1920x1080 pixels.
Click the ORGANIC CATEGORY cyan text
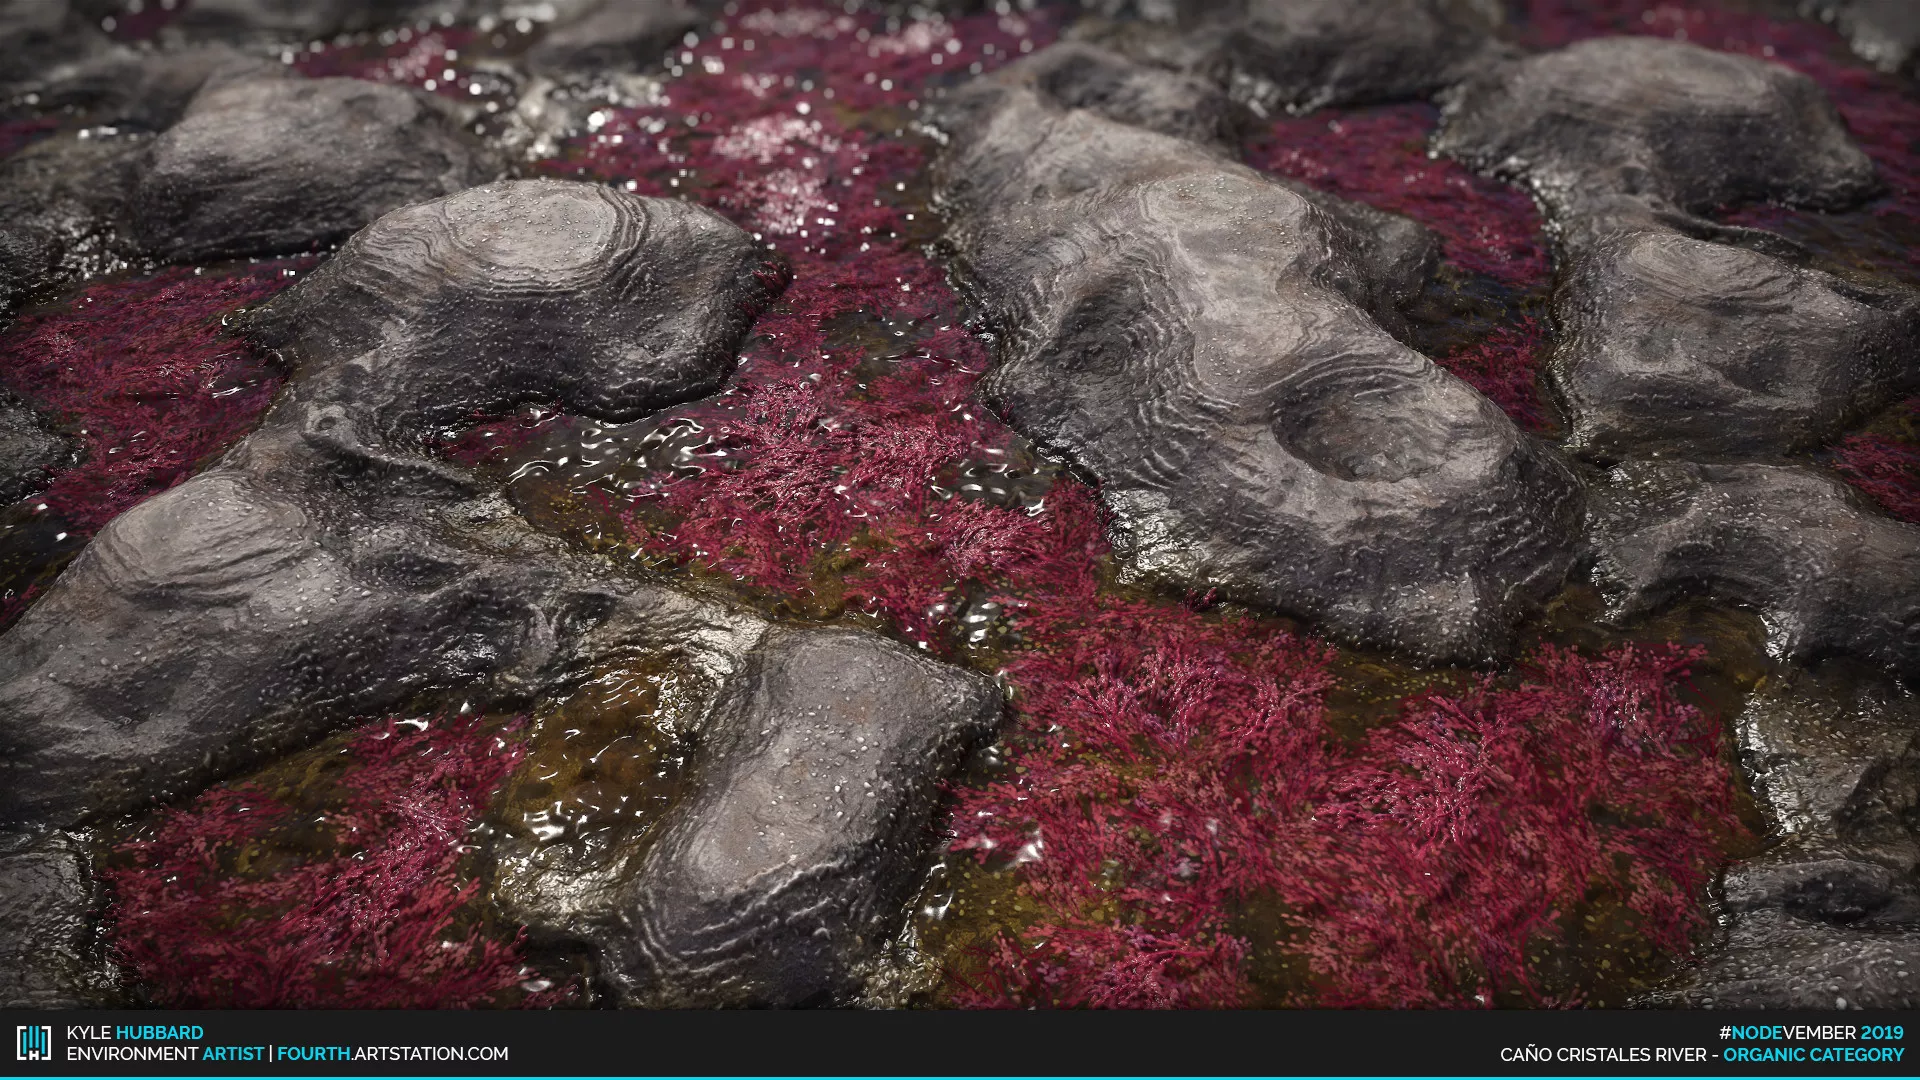click(1813, 1054)
